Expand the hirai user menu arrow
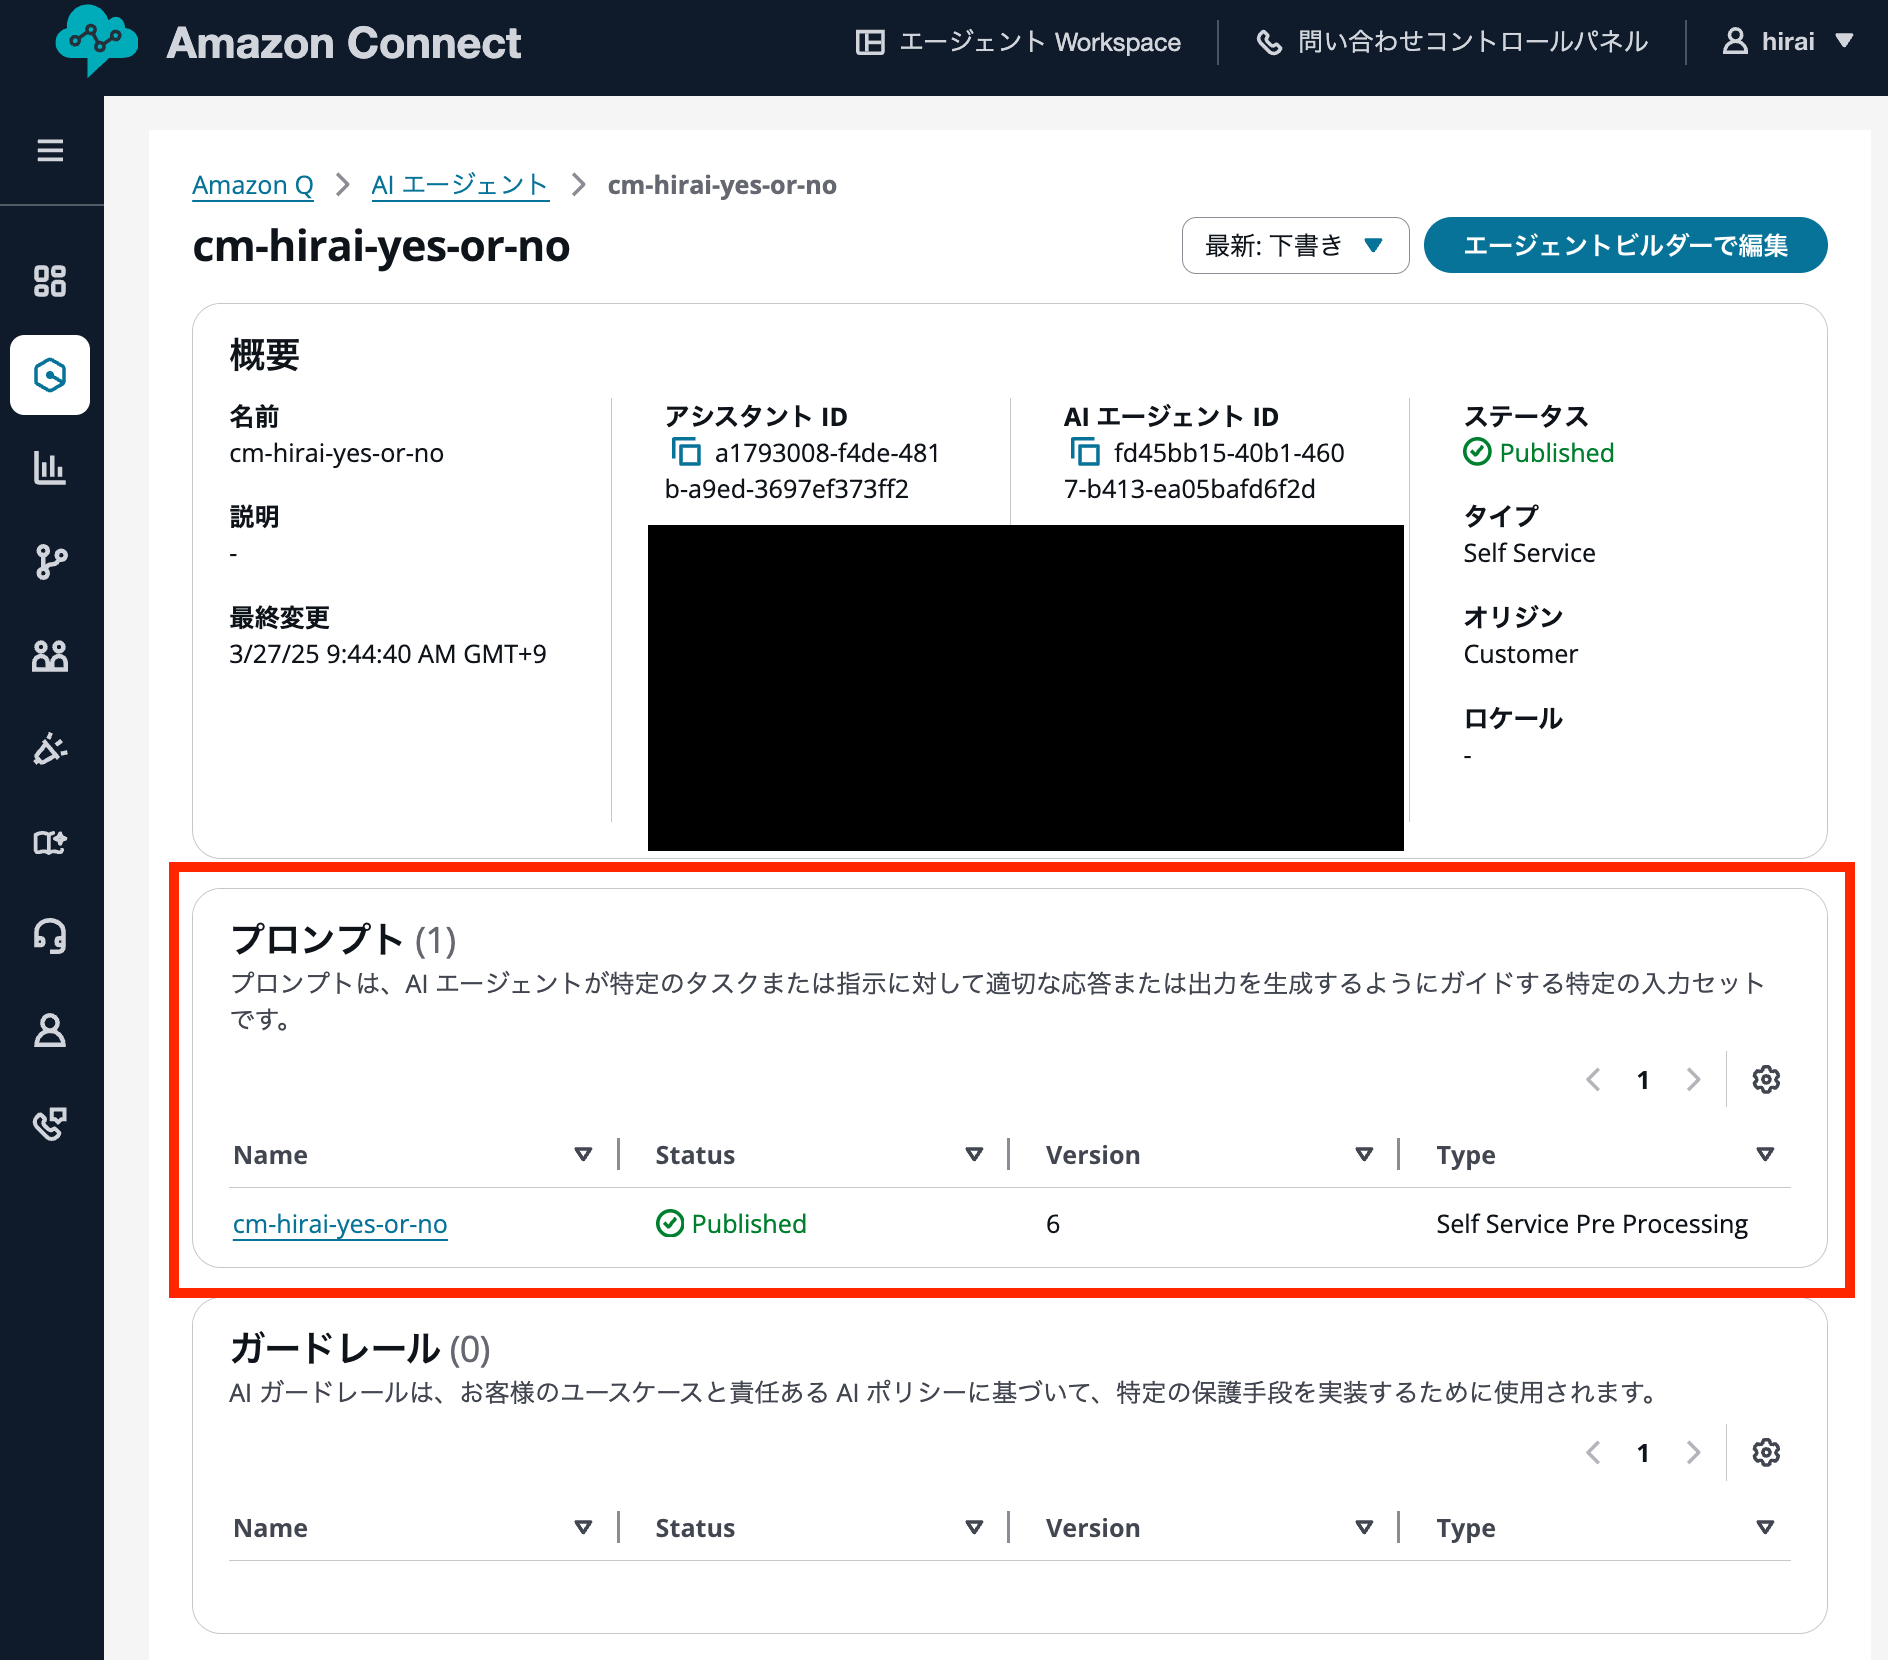Screen dimensions: 1888x1660 pyautogui.click(x=1845, y=41)
